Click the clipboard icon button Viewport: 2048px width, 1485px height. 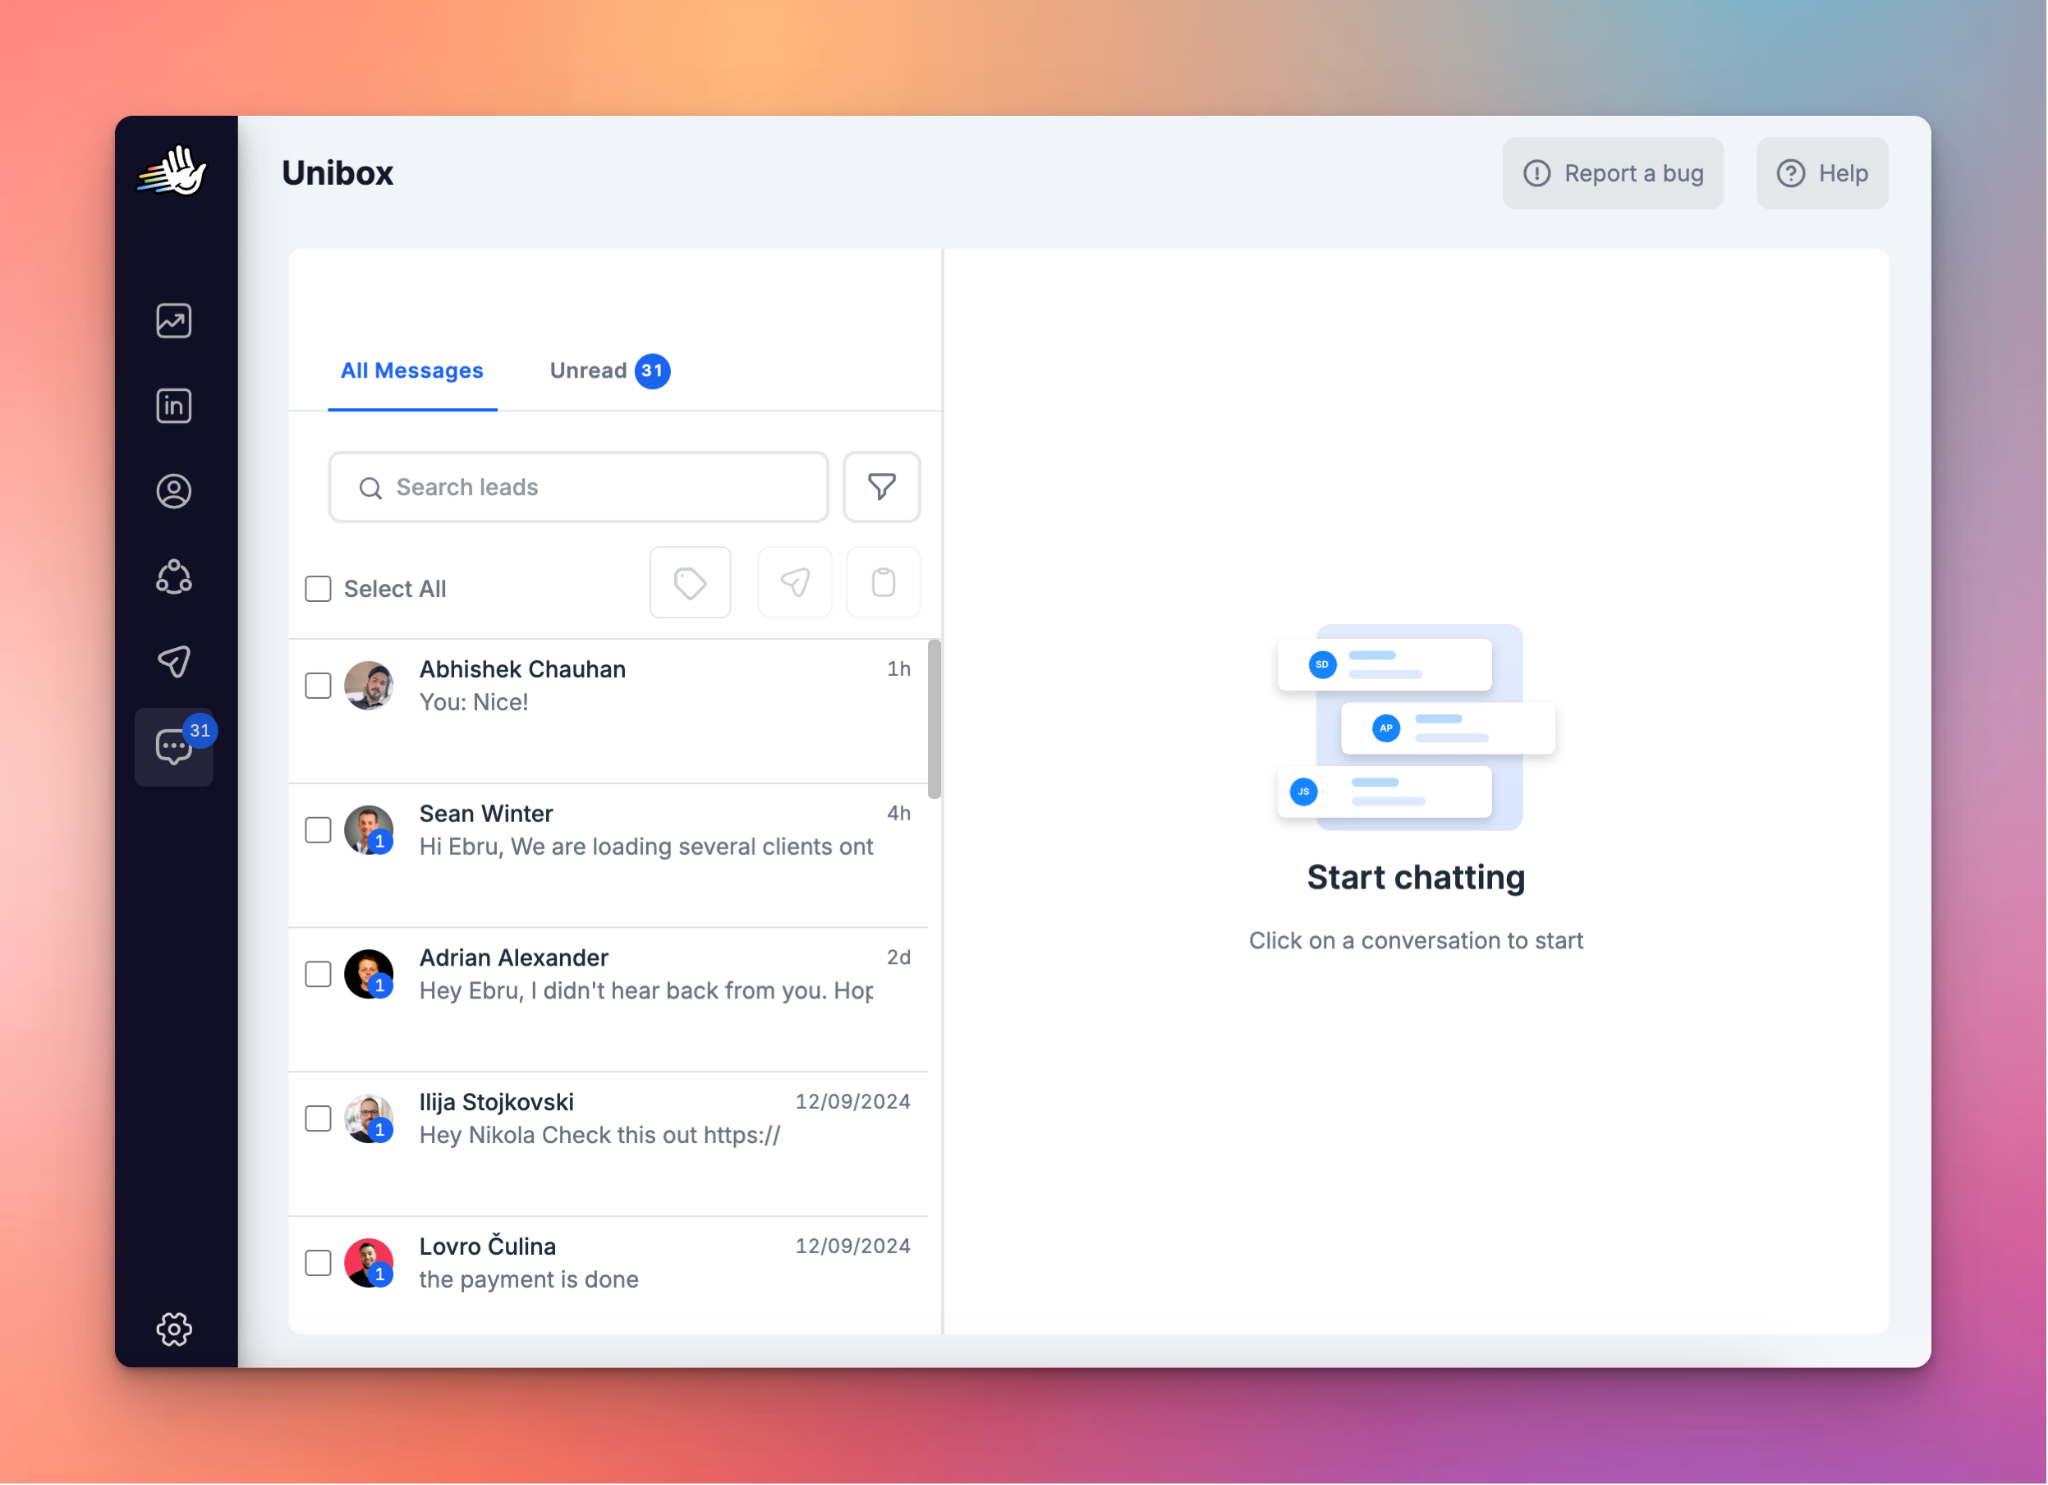point(883,582)
